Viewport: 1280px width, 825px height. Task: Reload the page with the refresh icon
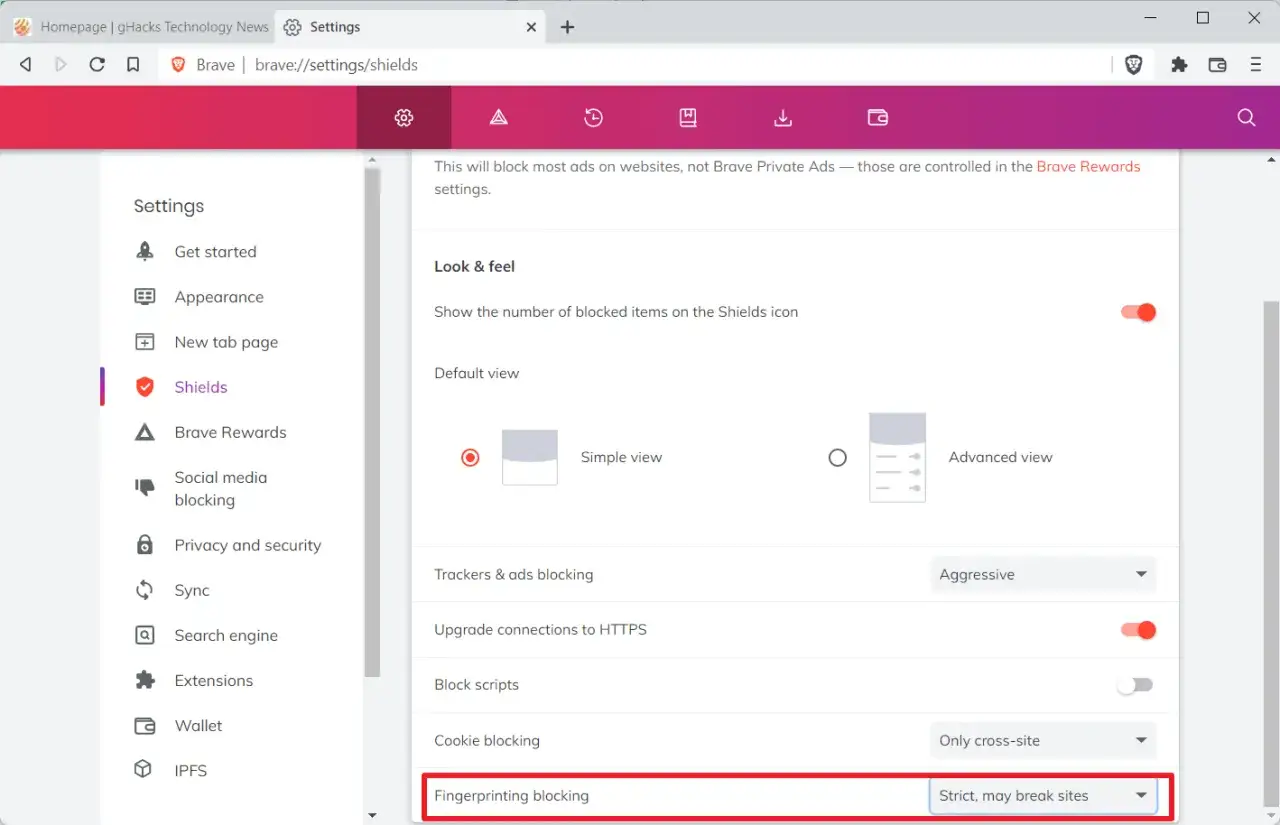[97, 65]
